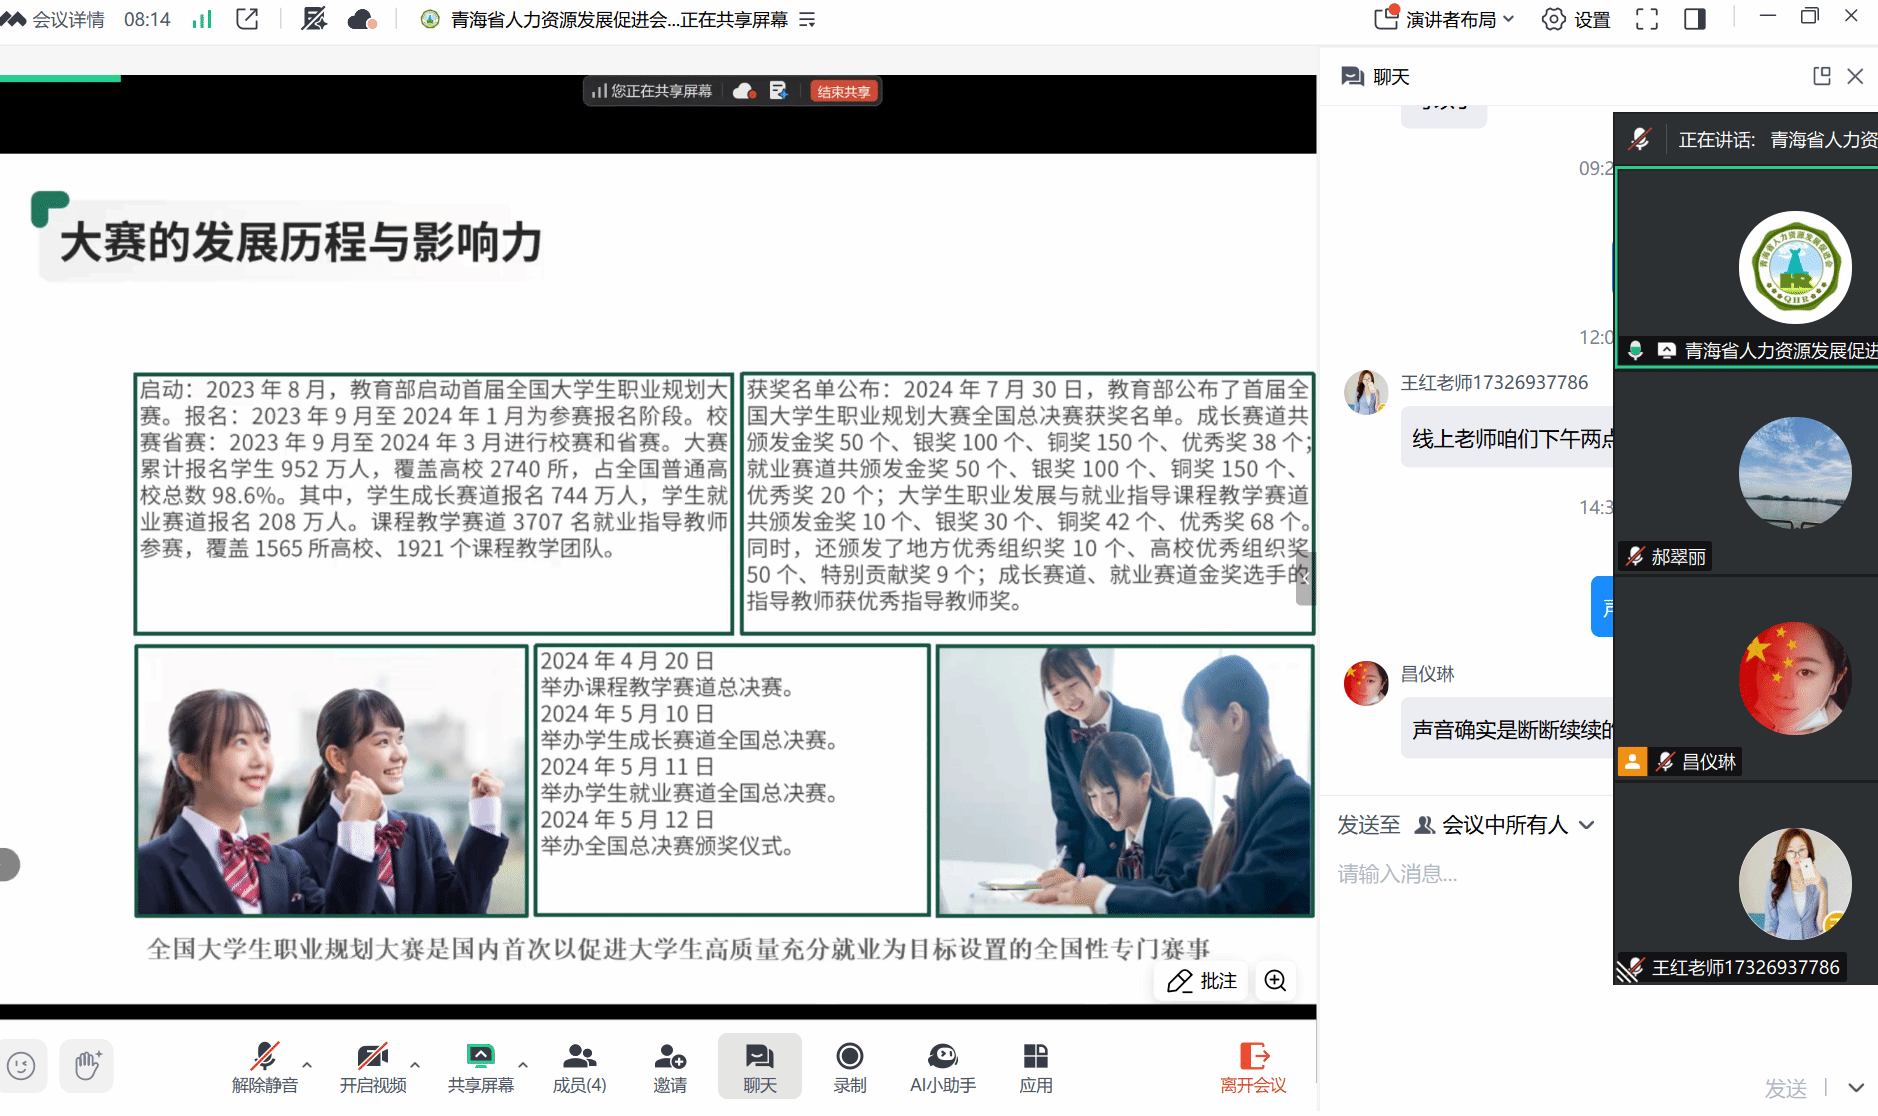
Task: Click the host badge icon on 昌仪琳 tile
Action: (1632, 762)
